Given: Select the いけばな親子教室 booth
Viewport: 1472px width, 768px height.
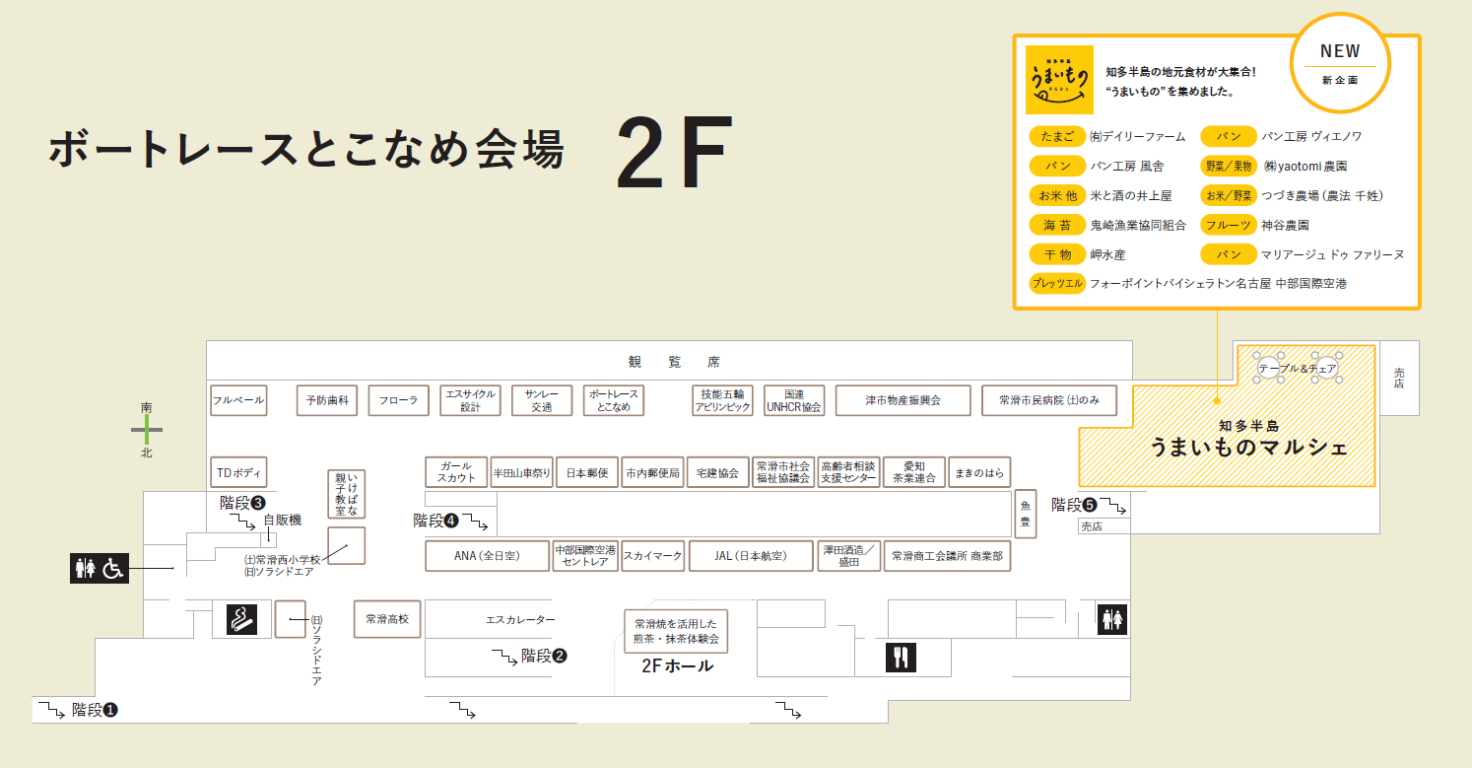Looking at the screenshot, I should click(346, 494).
